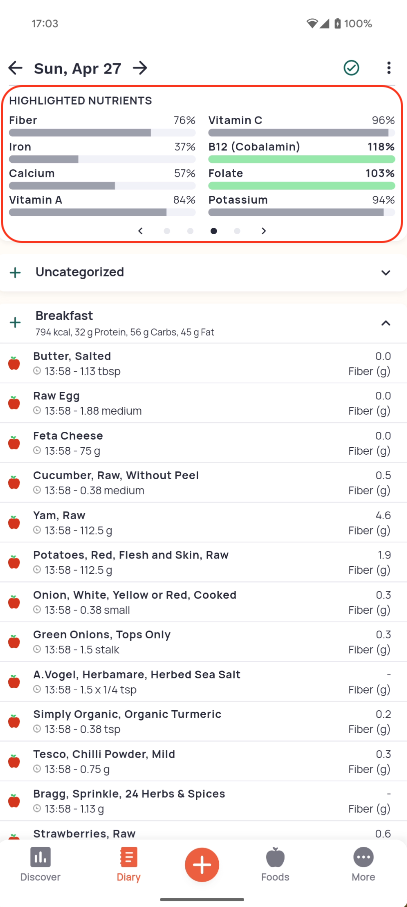Add food using Breakfast plus icon
The width and height of the screenshot is (407, 907).
coord(16,323)
